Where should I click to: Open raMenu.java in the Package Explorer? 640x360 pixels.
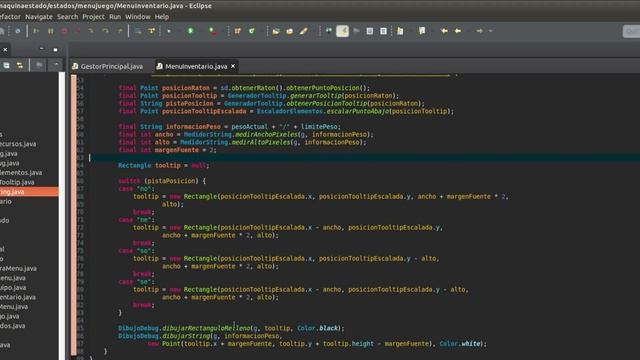(18, 269)
